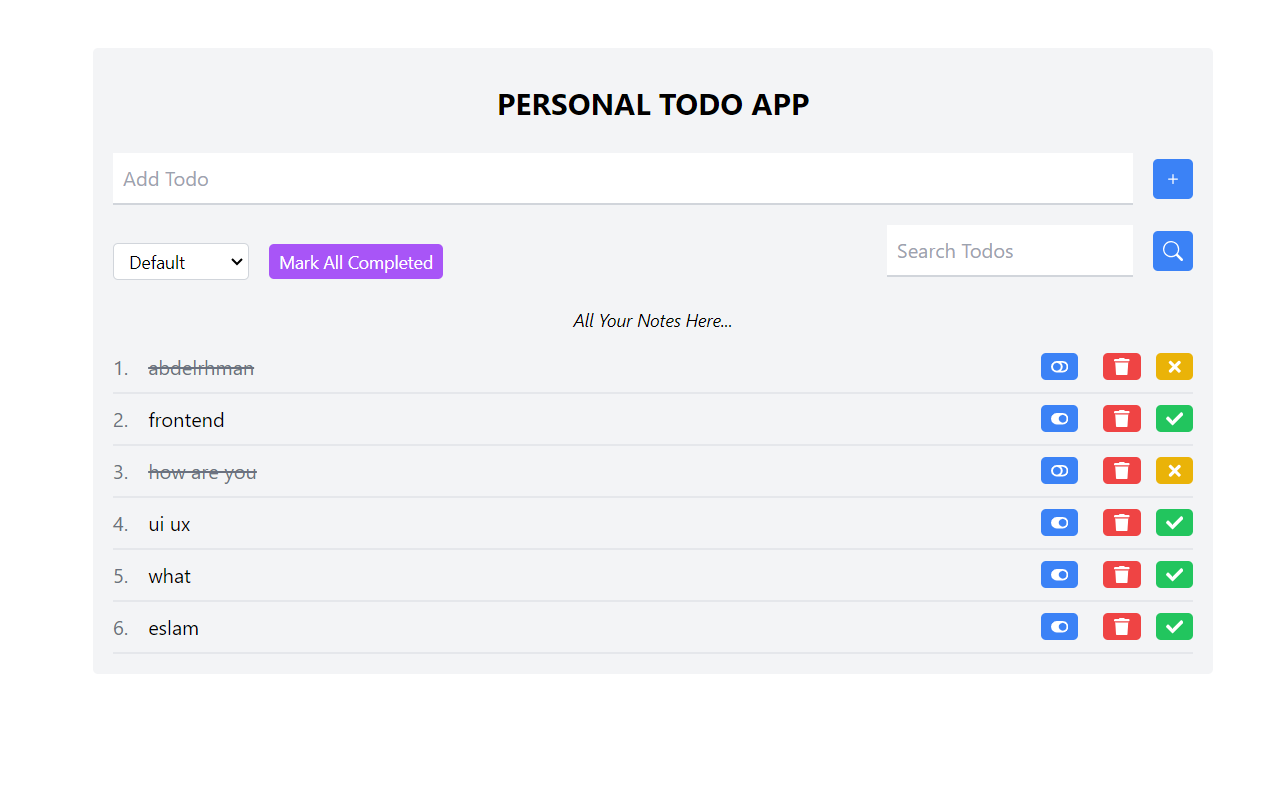This screenshot has width=1270, height=792.
Task: Click green checkmark for 'ui ux'
Action: pyautogui.click(x=1174, y=523)
